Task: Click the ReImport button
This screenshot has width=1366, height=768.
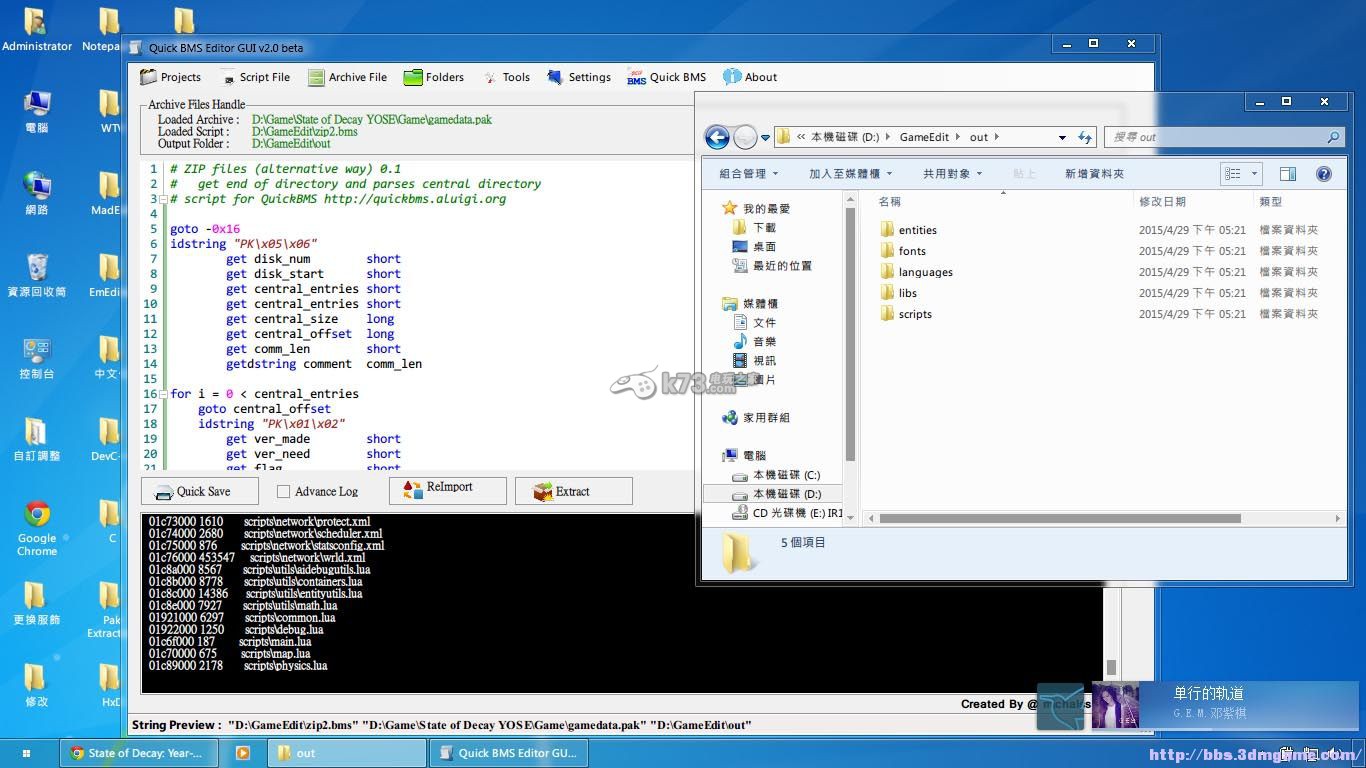Action: 446,490
